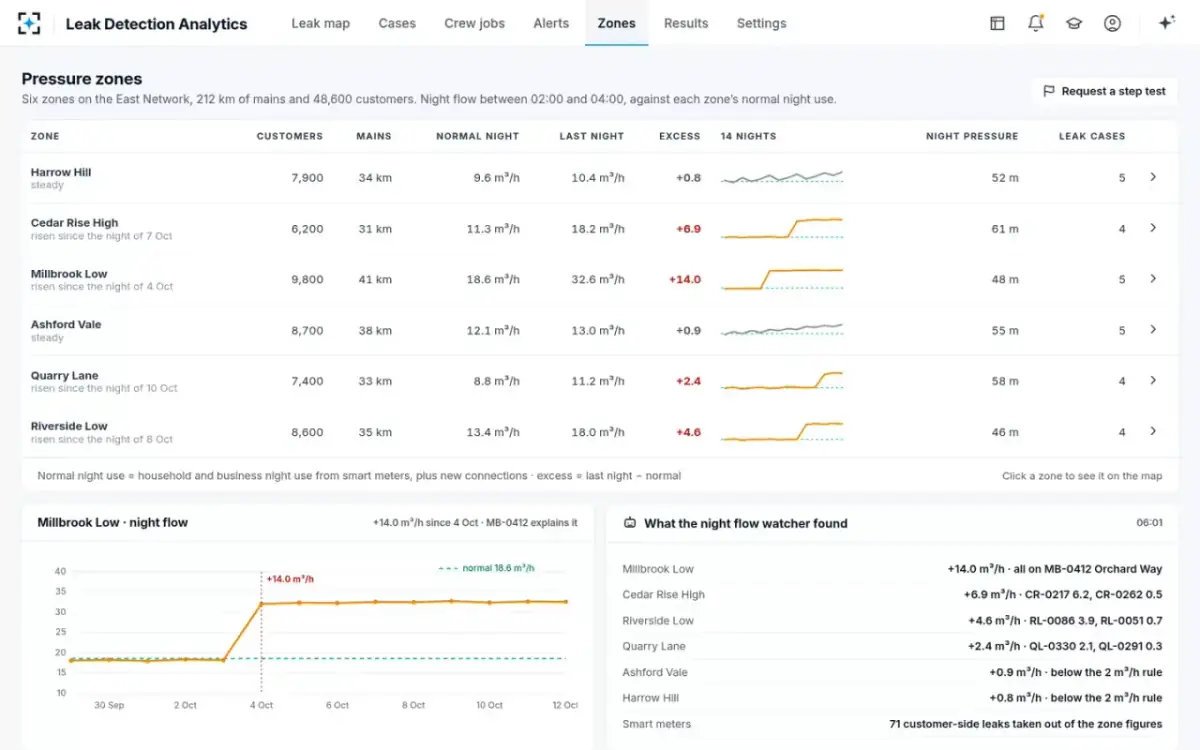Open the Cedar Rise High sparkline chart
1200x750 pixels.
[x=782, y=228]
